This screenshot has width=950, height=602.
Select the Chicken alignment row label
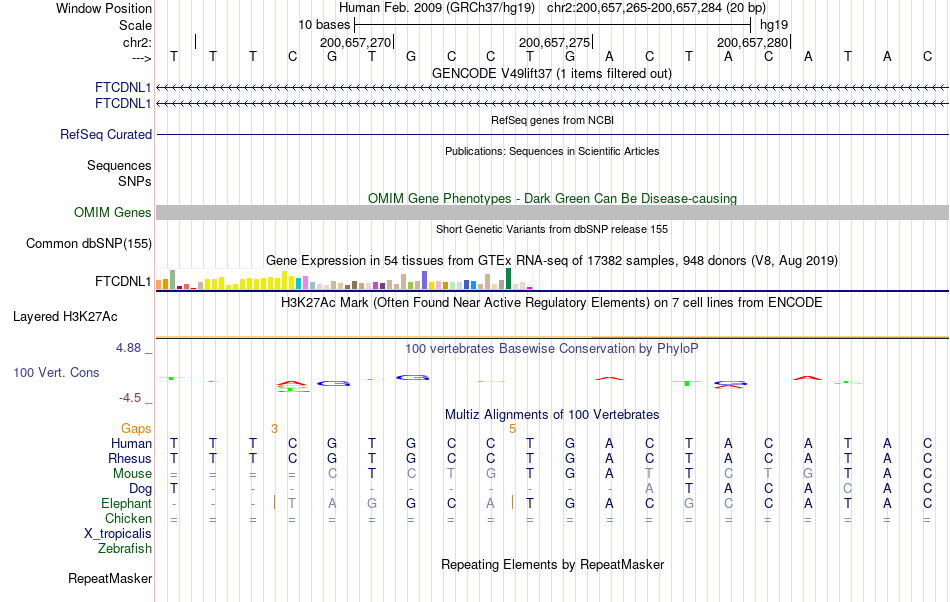click(x=128, y=518)
